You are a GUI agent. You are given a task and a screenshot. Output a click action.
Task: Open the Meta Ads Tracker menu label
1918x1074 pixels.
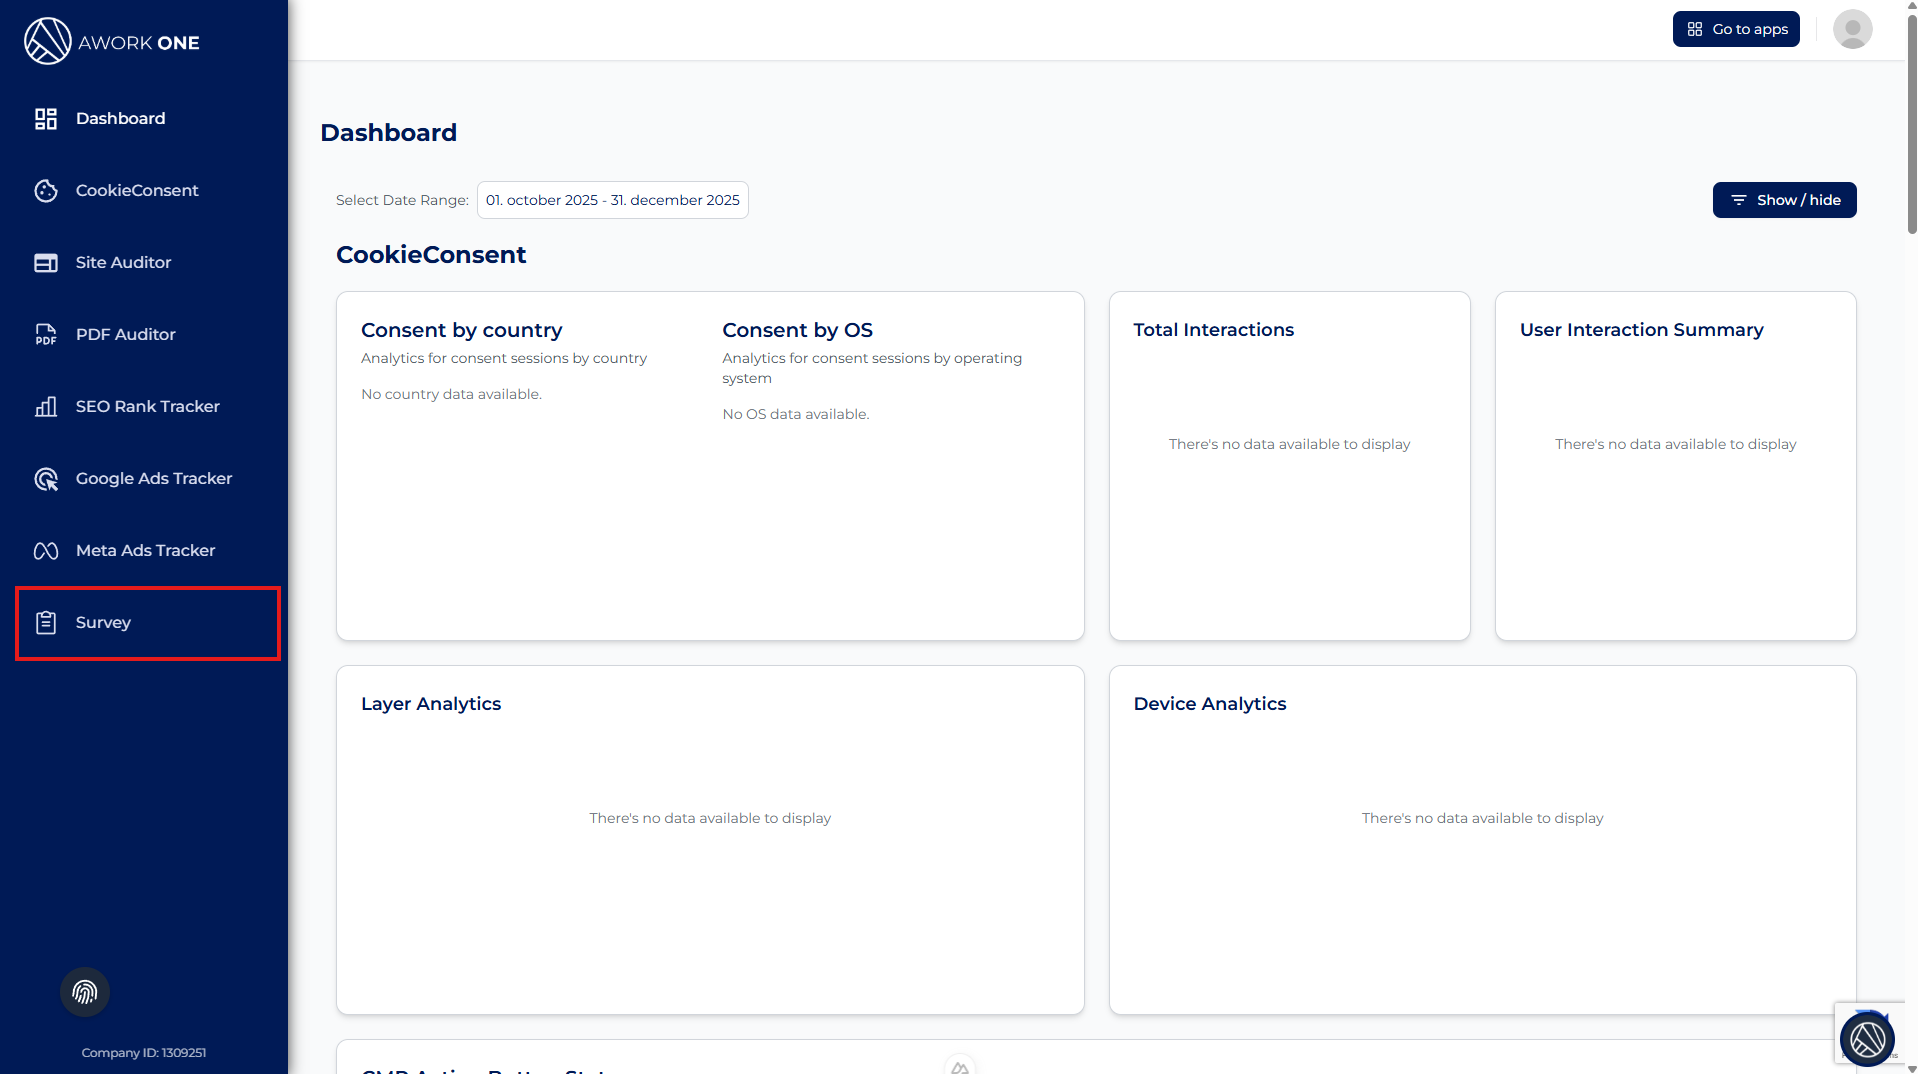click(x=146, y=551)
